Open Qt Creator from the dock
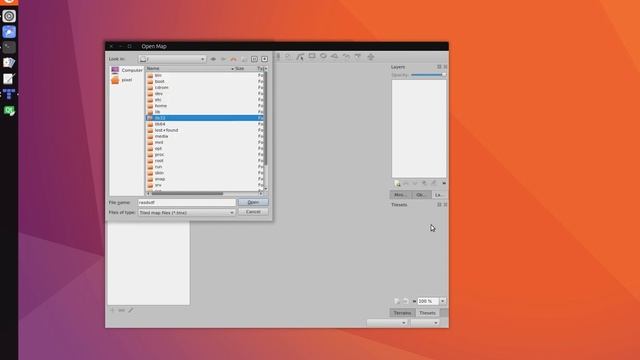Viewport: 640px width, 360px height. pyautogui.click(x=9, y=111)
